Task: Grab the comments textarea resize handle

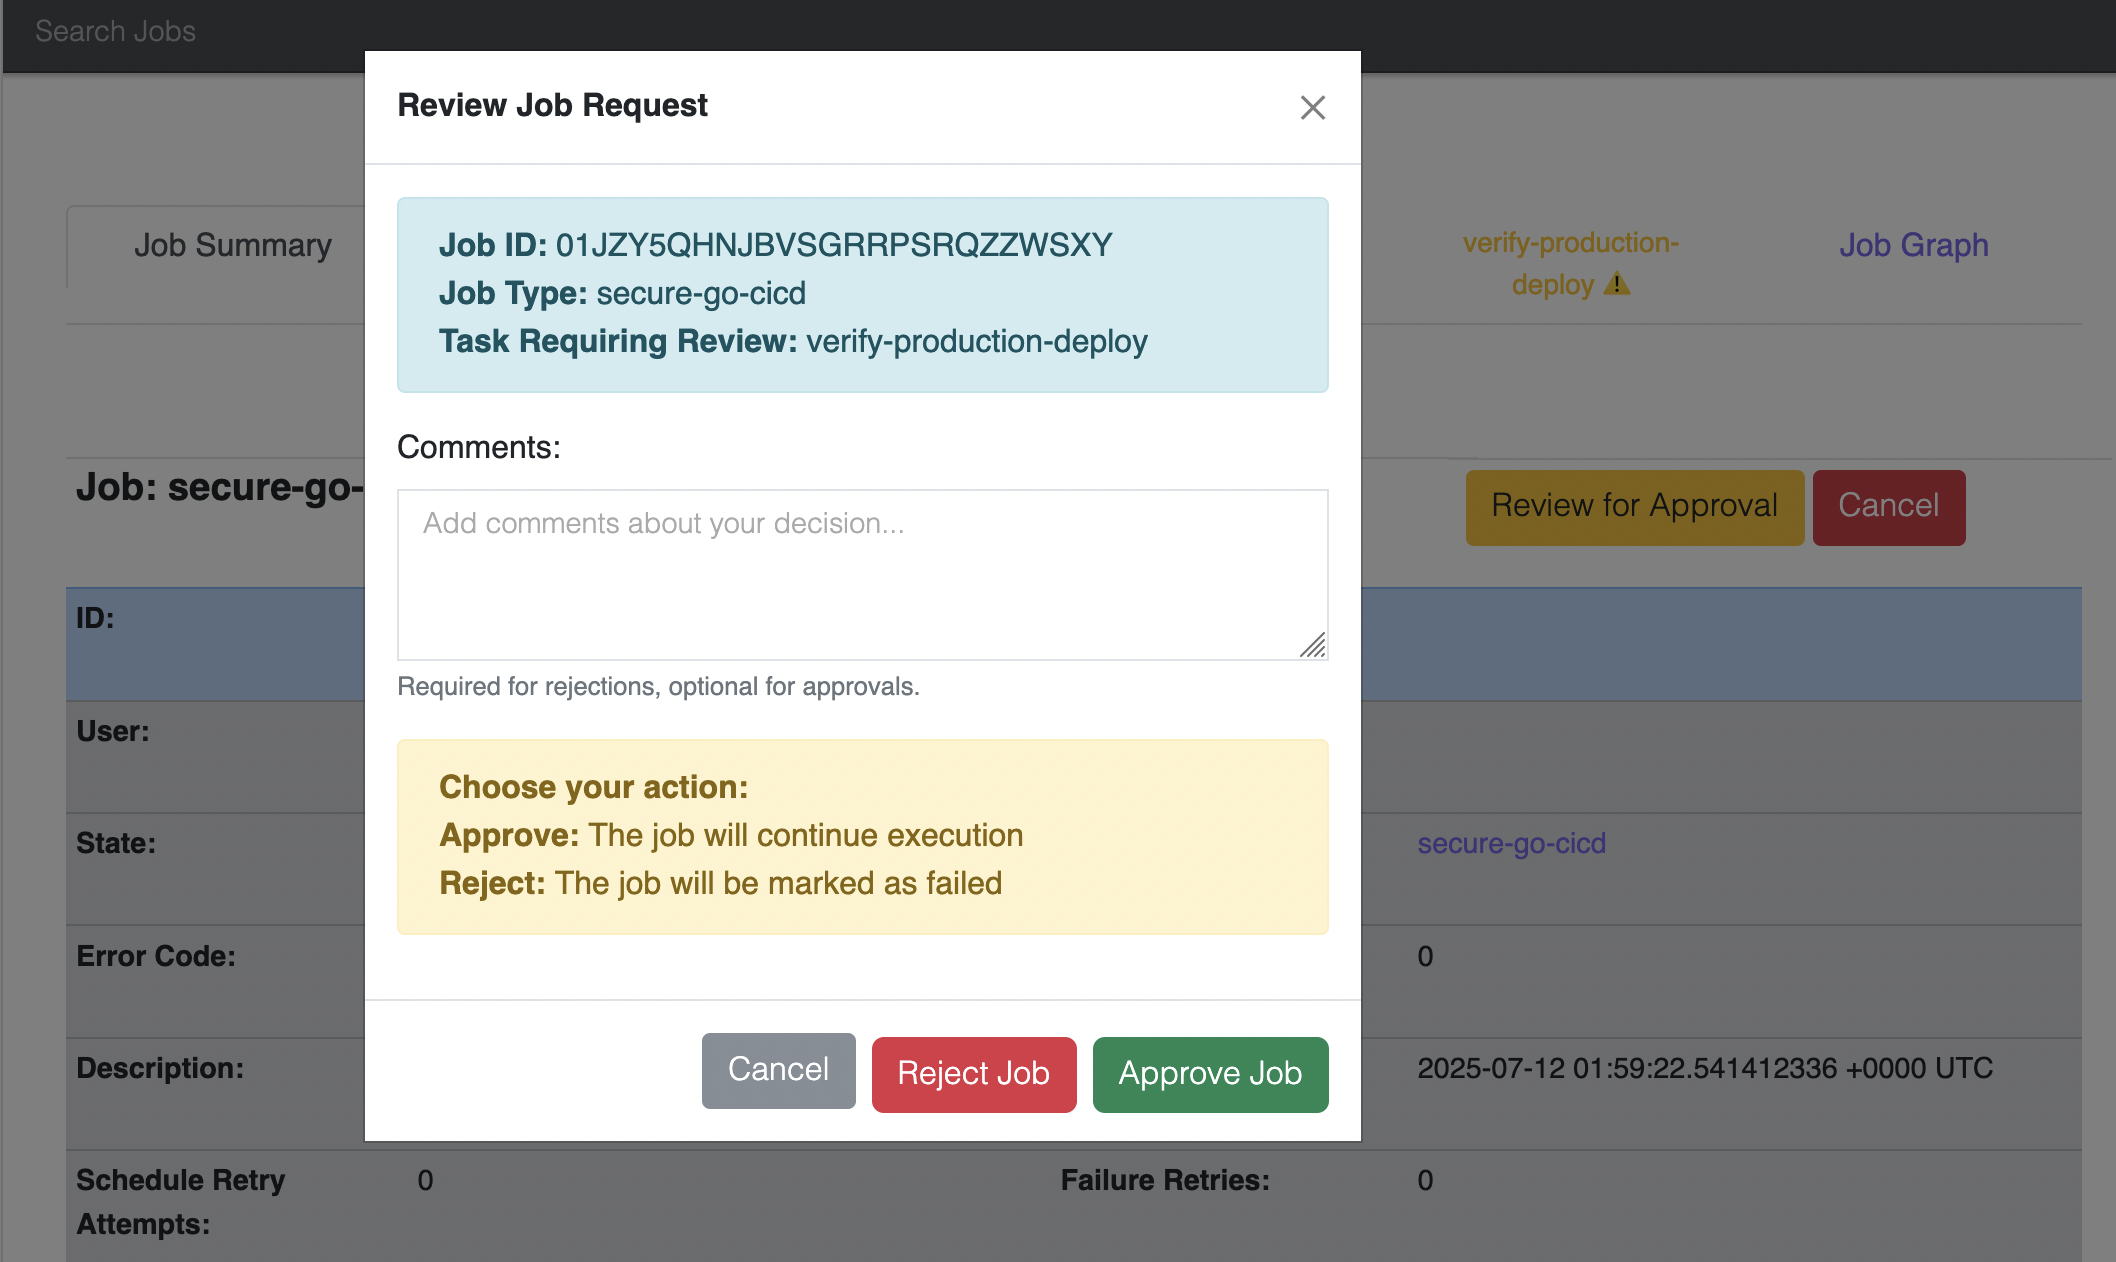Action: point(1313,646)
